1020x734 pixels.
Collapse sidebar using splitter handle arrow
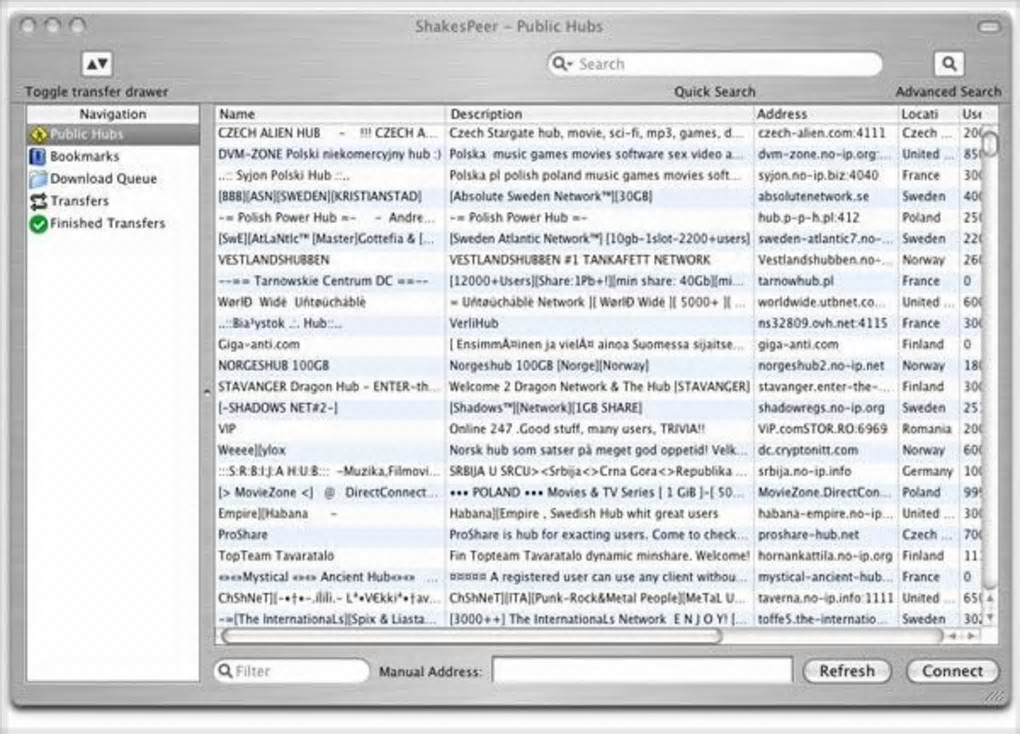click(207, 392)
